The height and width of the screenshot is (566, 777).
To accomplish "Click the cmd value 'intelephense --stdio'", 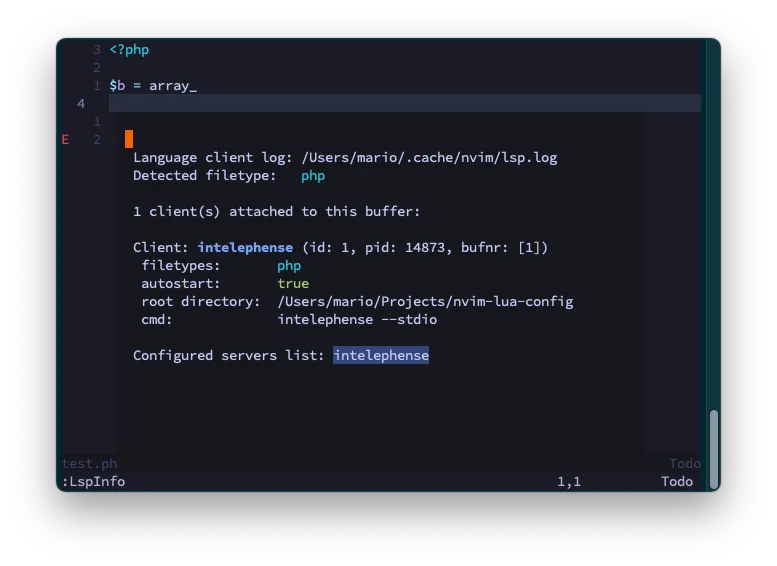I will [x=357, y=320].
